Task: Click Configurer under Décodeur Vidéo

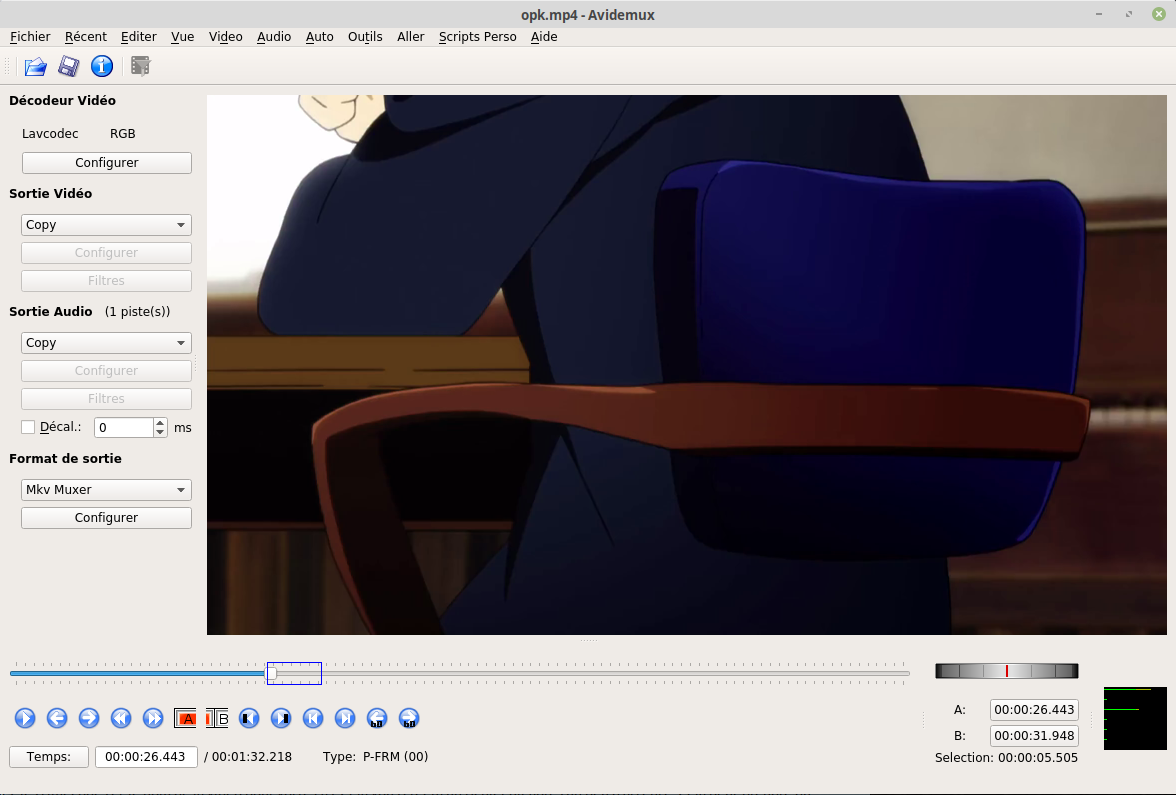Action: coord(106,163)
